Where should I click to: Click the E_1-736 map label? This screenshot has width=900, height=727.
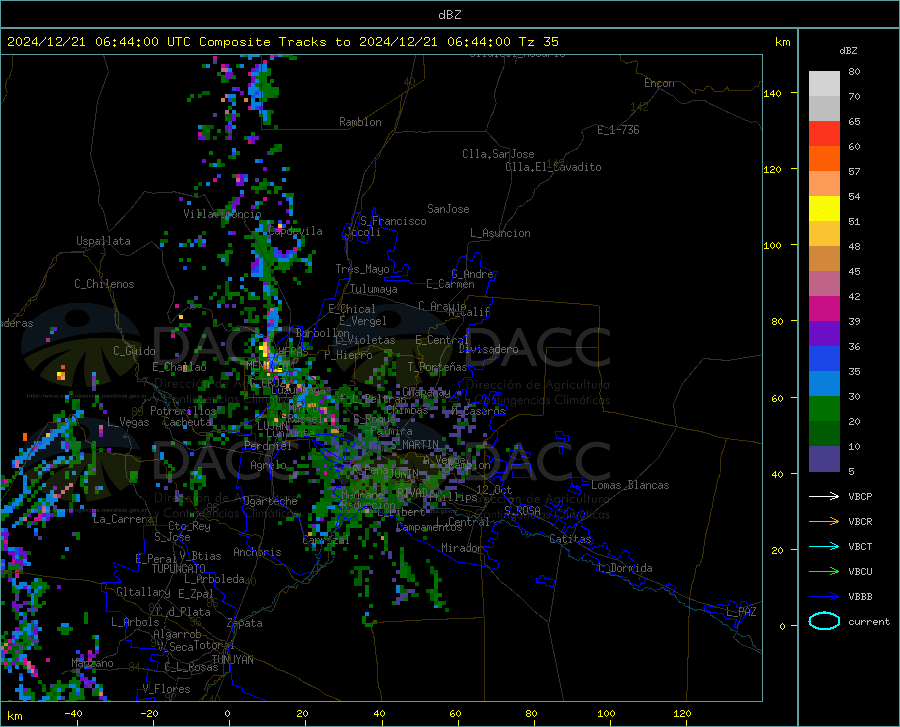[x=618, y=130]
